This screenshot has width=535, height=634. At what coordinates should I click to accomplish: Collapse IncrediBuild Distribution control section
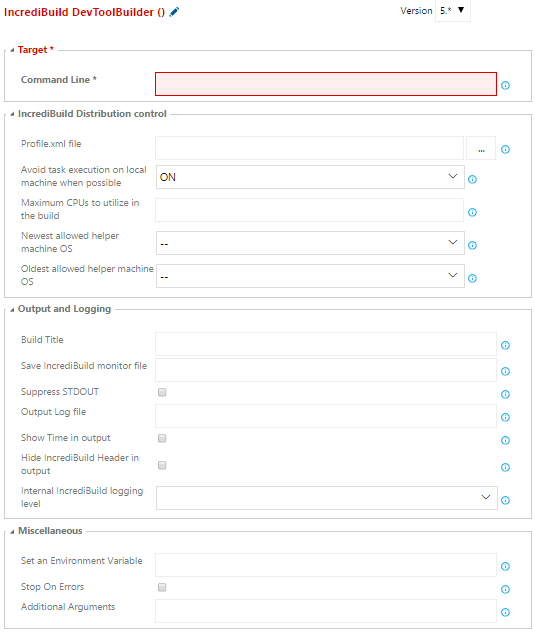12,114
